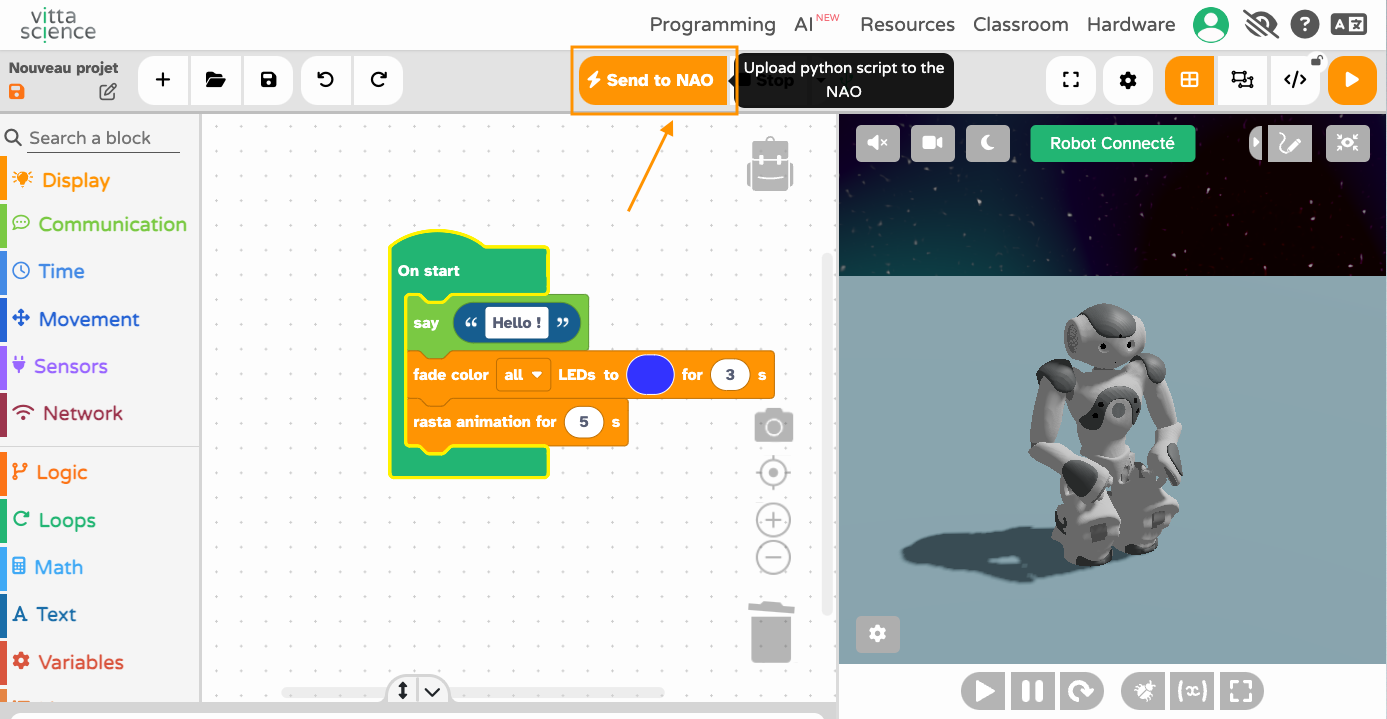
Task: Run the program with the orange play button
Action: point(1353,80)
